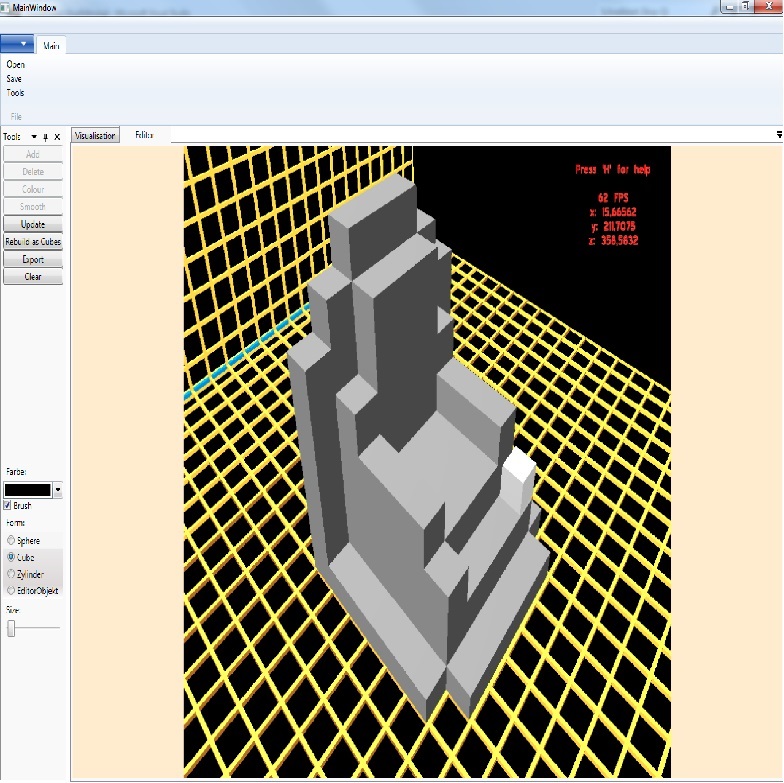Open the tab overflow arrow at far right

pos(779,134)
